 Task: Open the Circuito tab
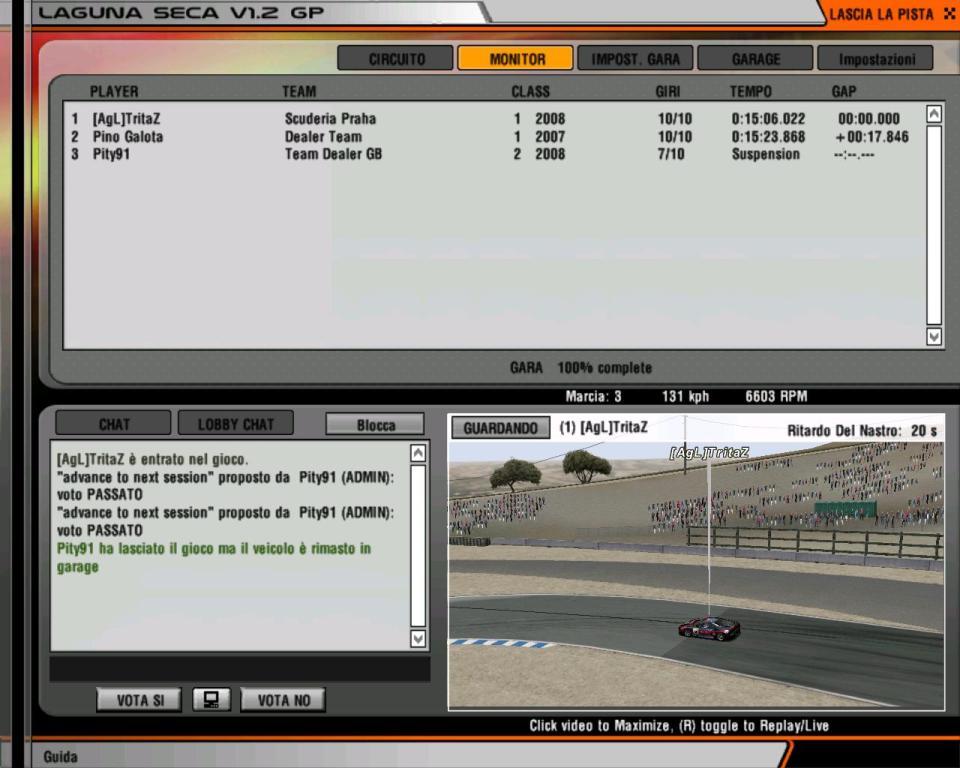396,59
